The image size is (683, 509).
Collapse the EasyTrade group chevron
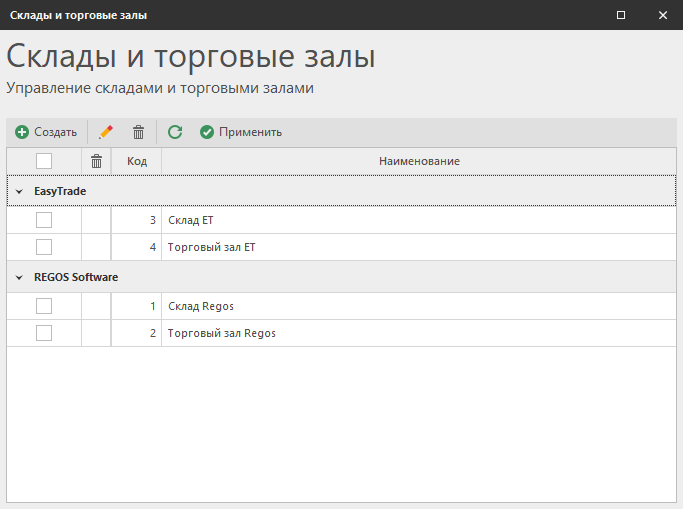[x=19, y=191]
